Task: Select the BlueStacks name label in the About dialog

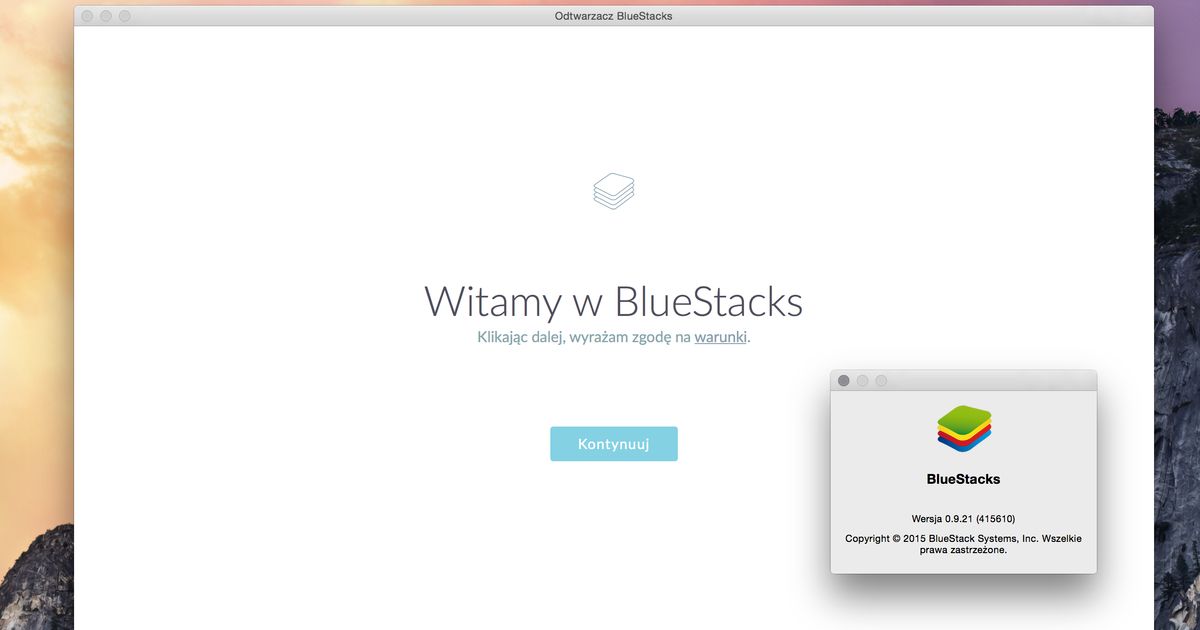Action: coord(963,478)
